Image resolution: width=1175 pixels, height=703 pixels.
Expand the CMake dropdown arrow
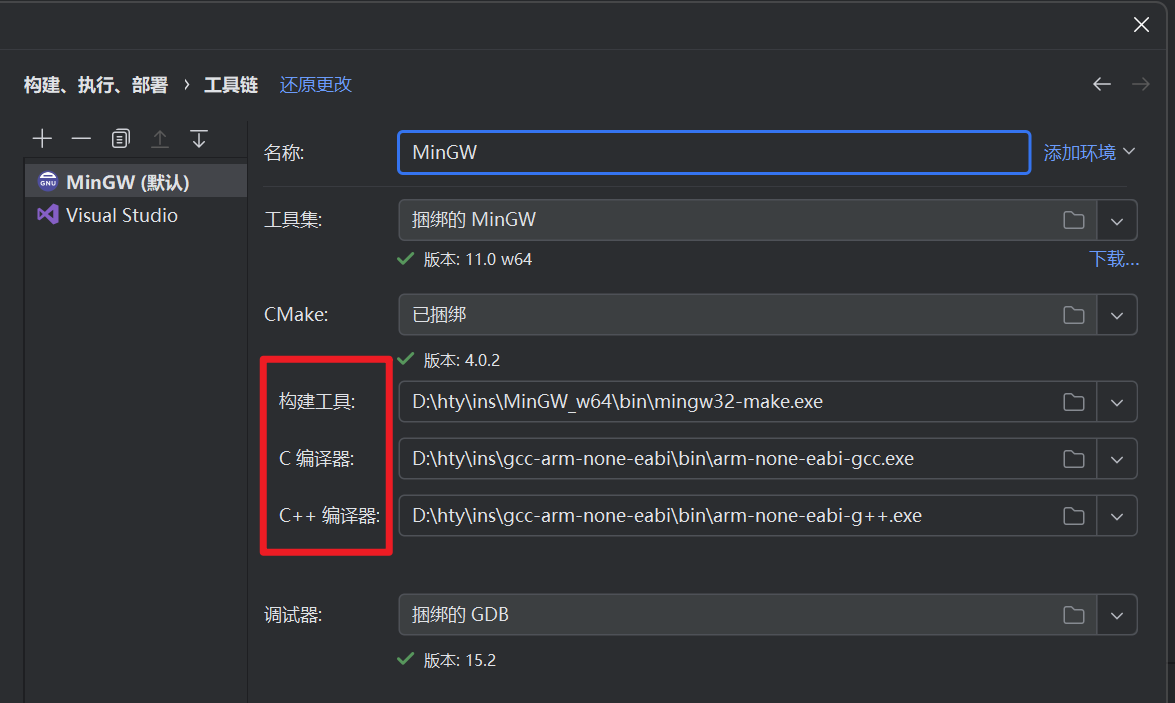(x=1117, y=315)
